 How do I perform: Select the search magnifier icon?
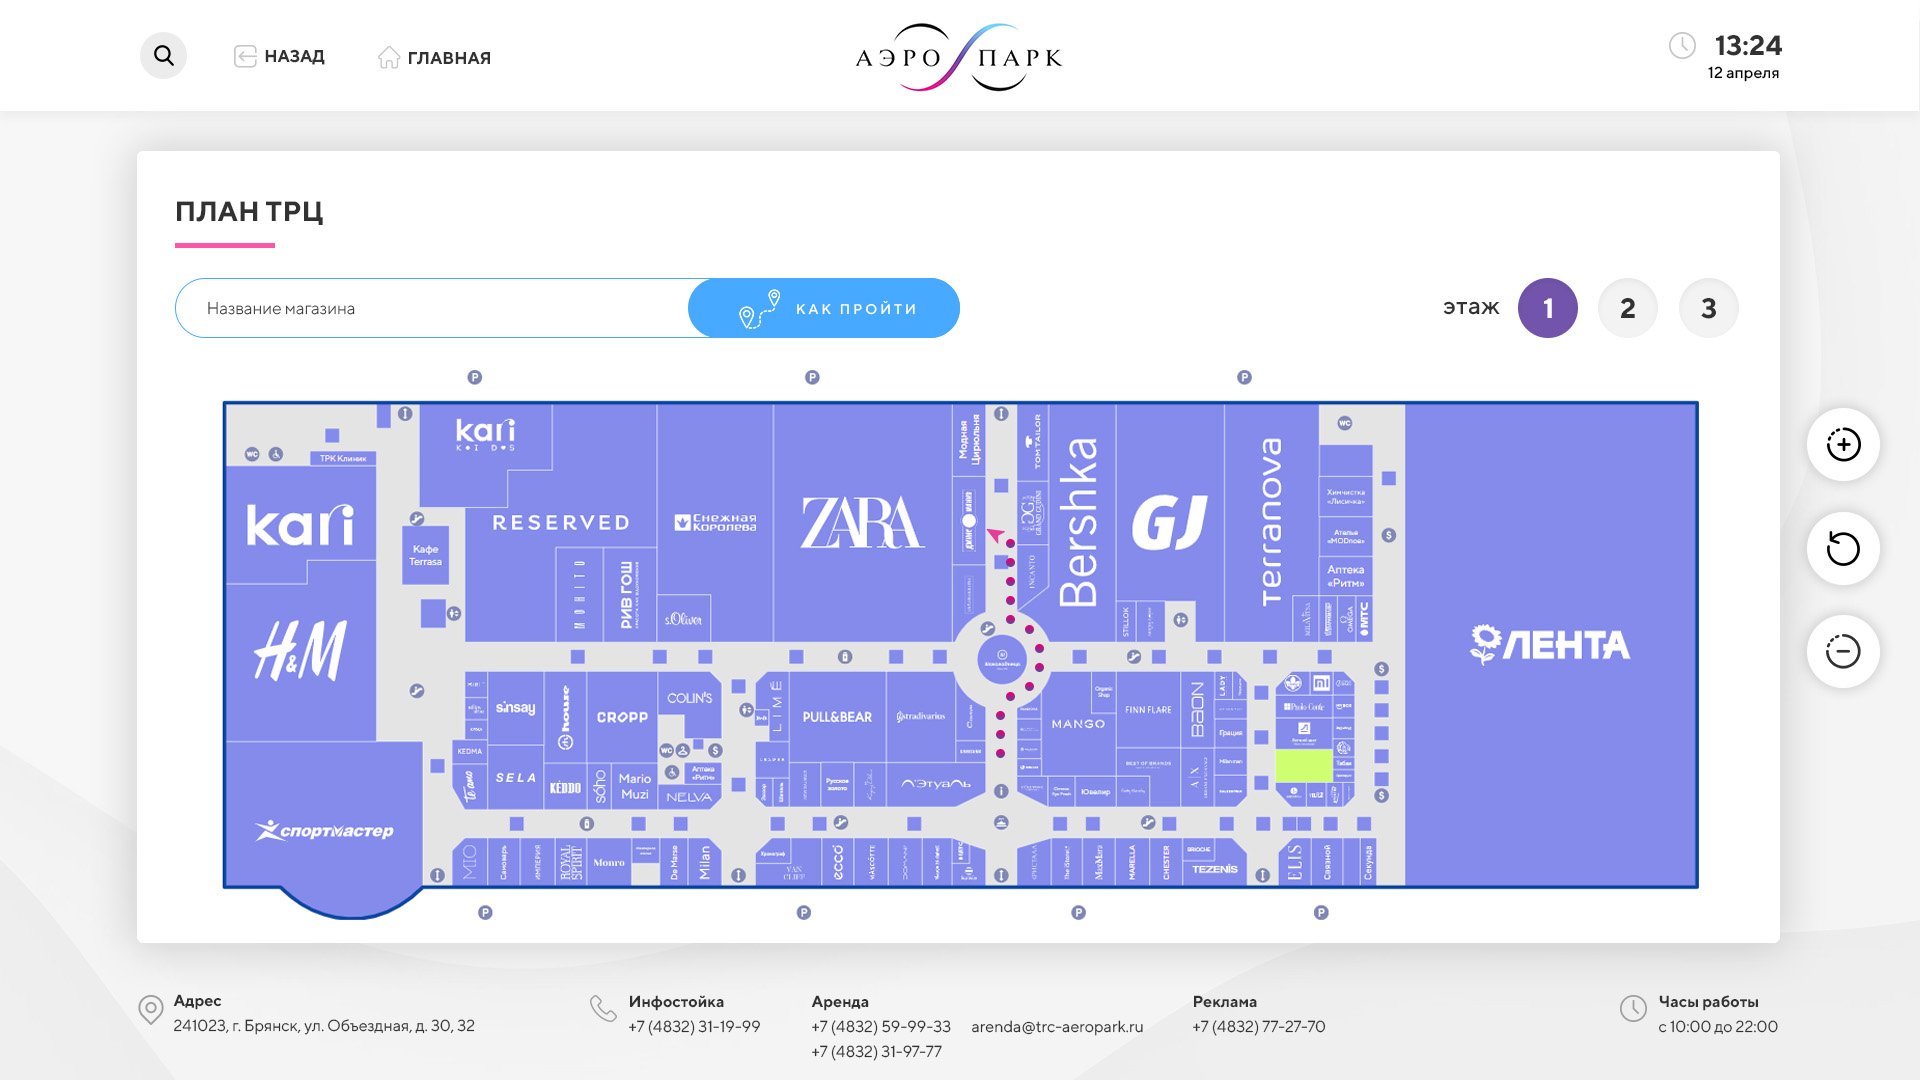[x=163, y=55]
